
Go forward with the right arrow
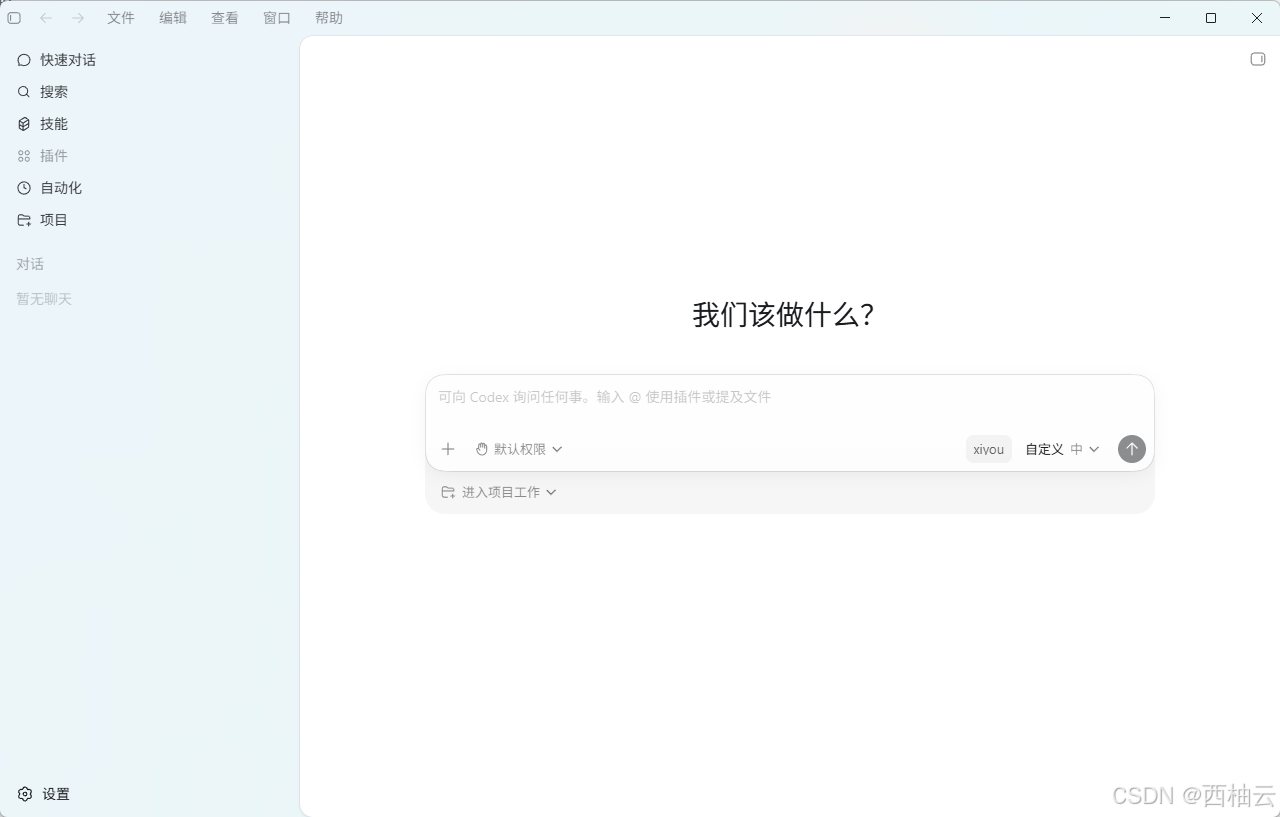coord(78,18)
